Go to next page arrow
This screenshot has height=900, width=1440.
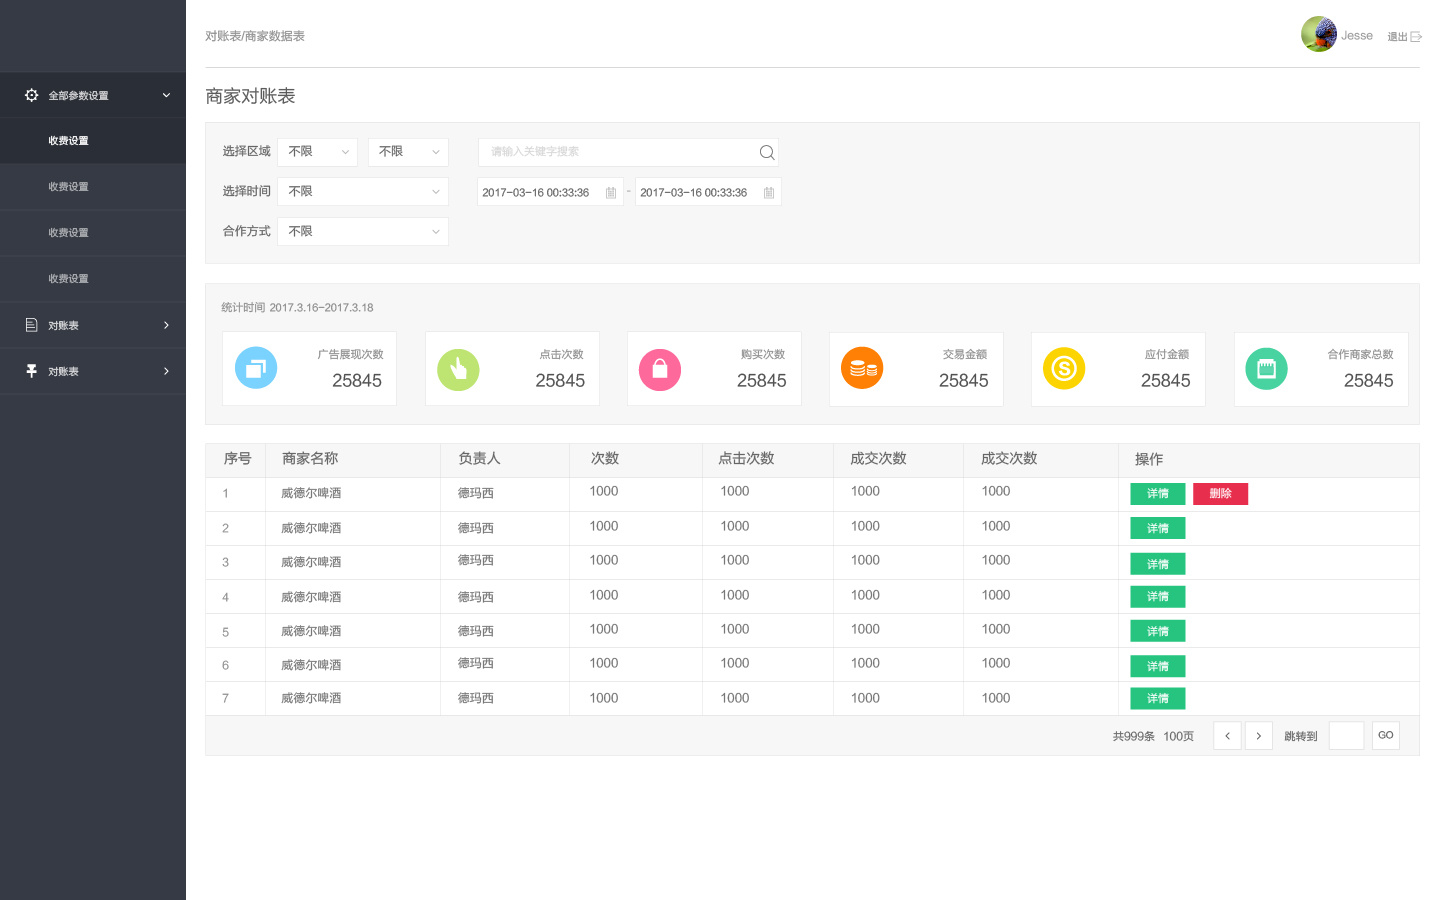click(1258, 736)
